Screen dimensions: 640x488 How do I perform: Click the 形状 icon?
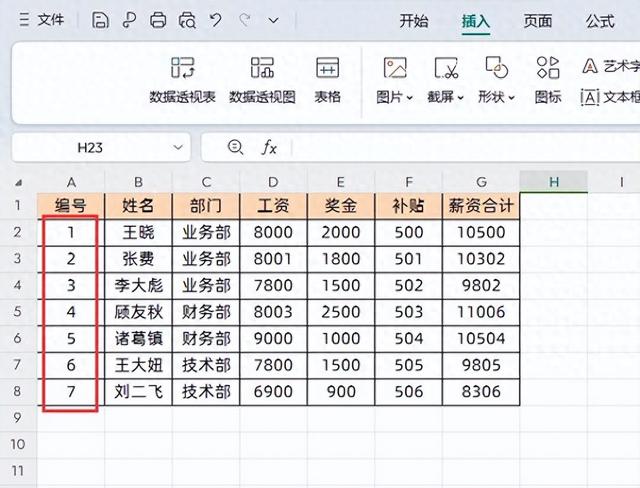coord(496,67)
